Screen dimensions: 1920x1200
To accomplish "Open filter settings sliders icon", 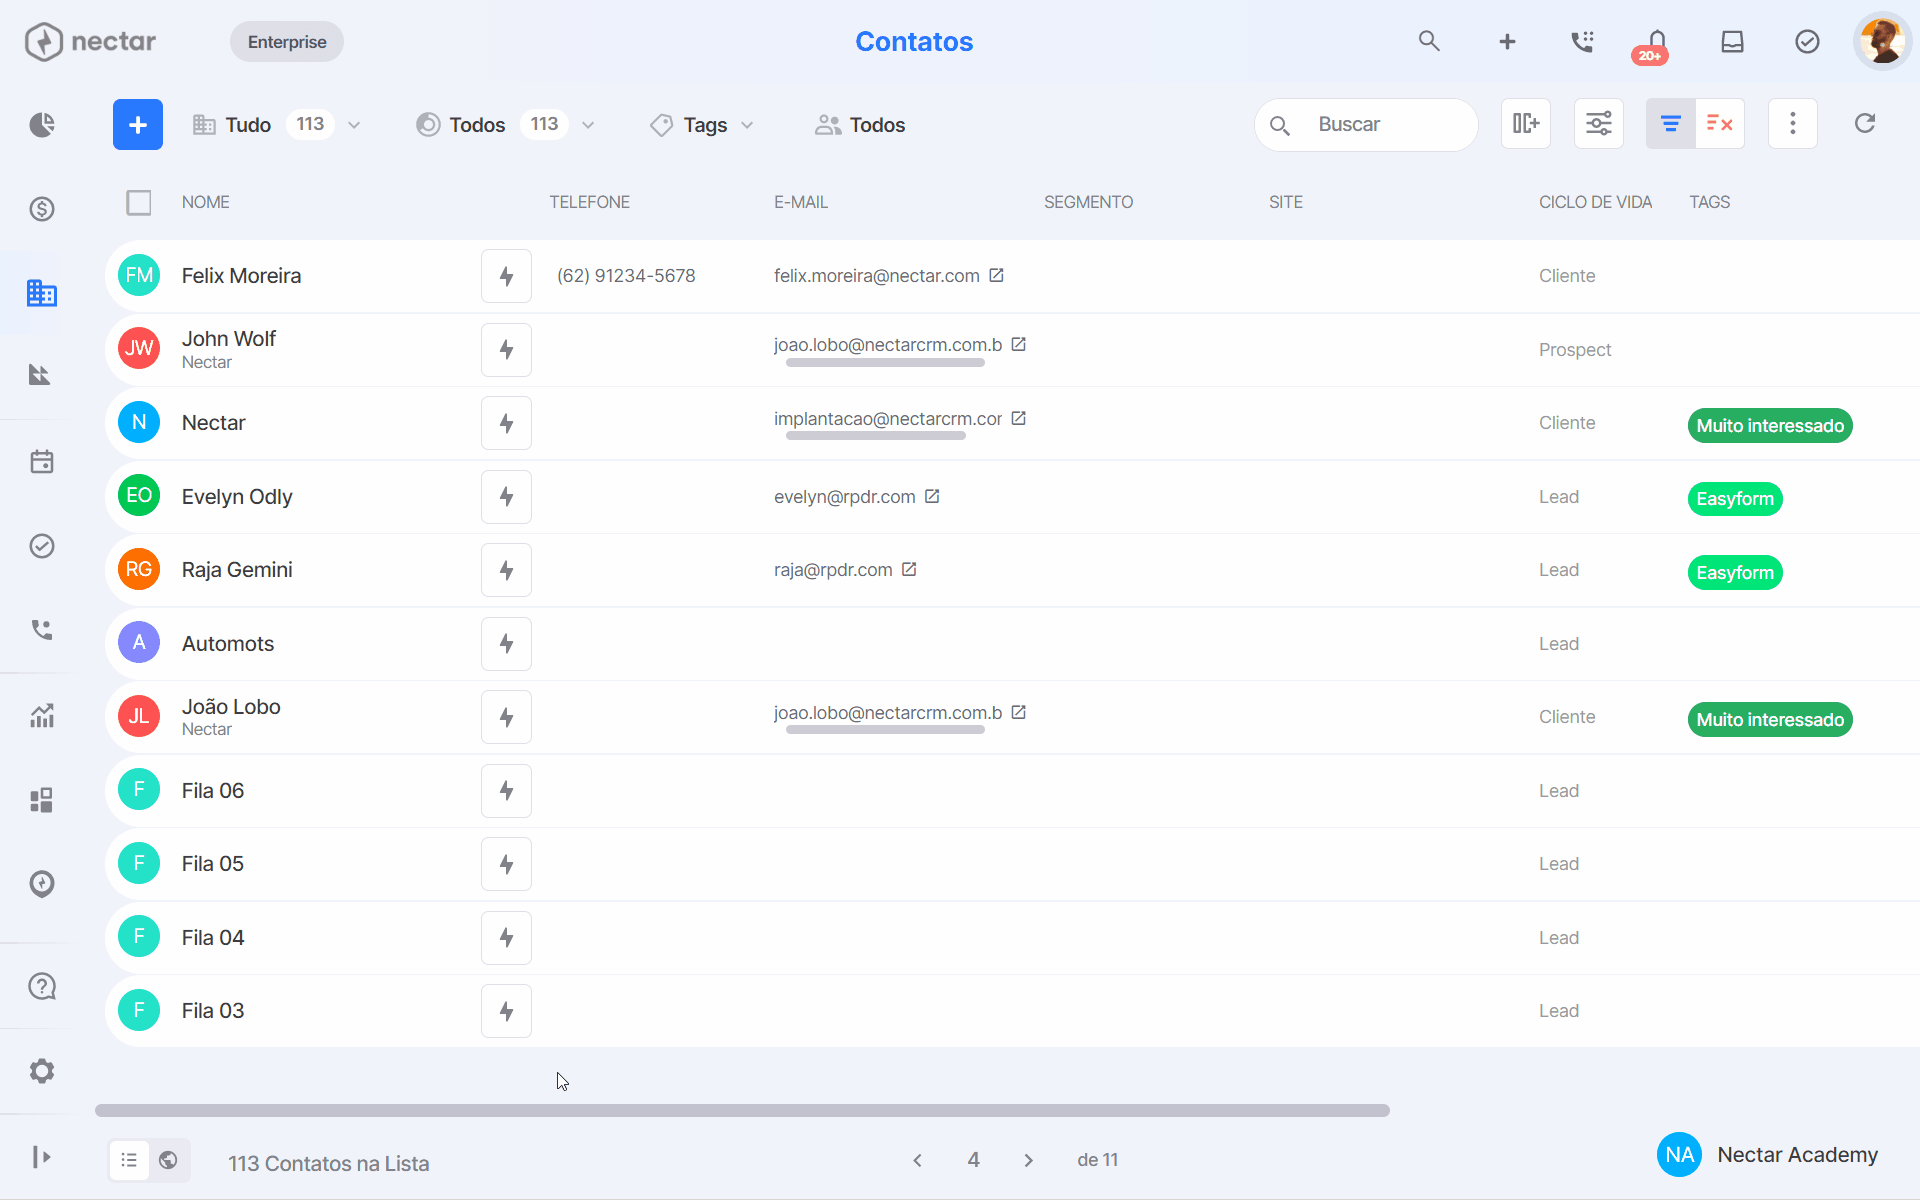I will 1599,124.
